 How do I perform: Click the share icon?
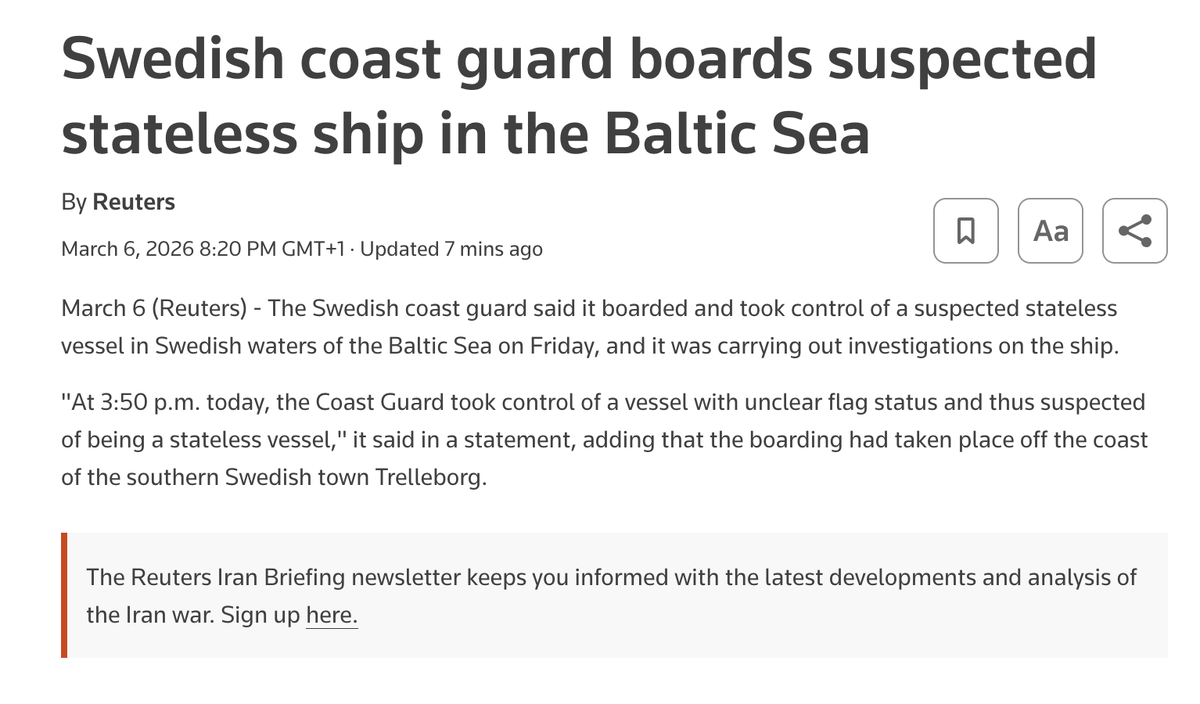click(1134, 231)
